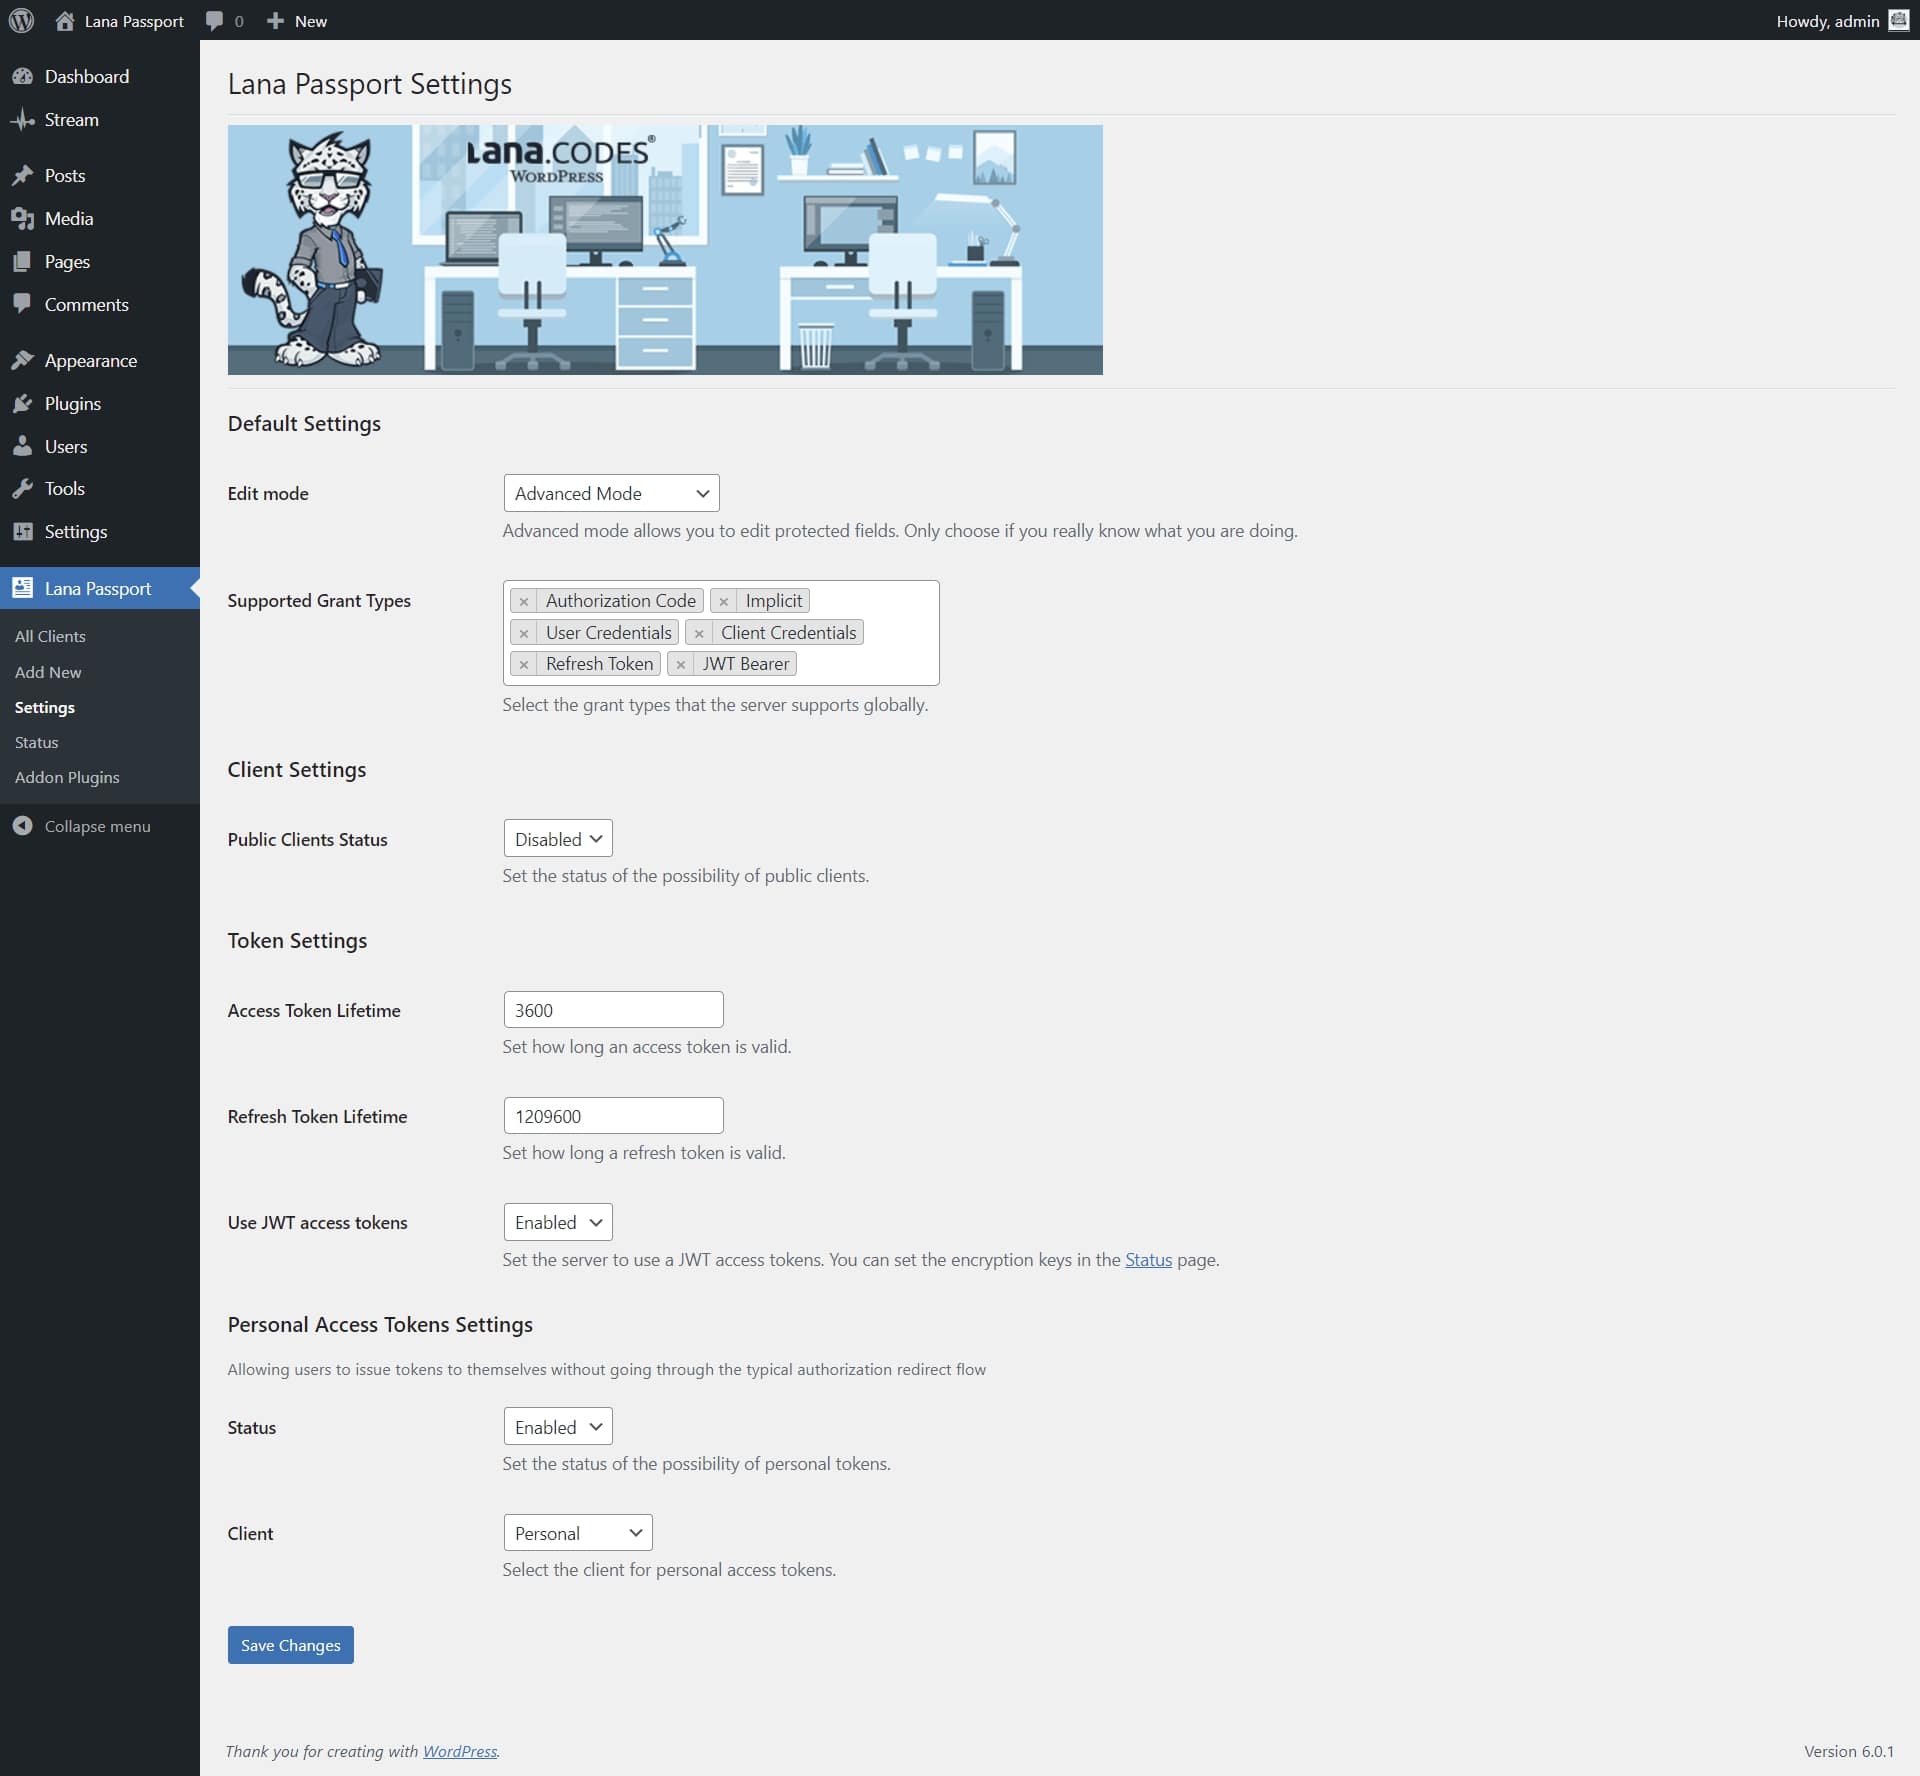This screenshot has height=1776, width=1920.
Task: Remove the JWT Bearer grant tag
Action: coord(680,665)
